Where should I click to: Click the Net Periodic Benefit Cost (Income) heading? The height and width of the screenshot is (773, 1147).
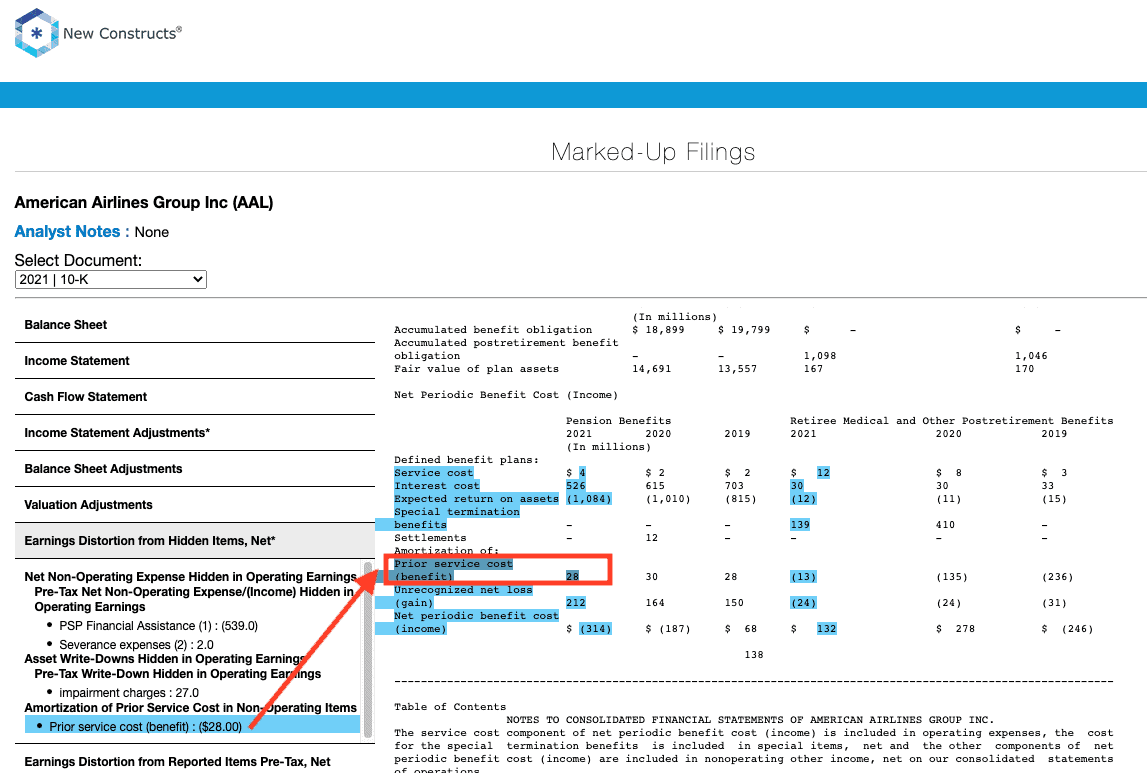[x=506, y=395]
